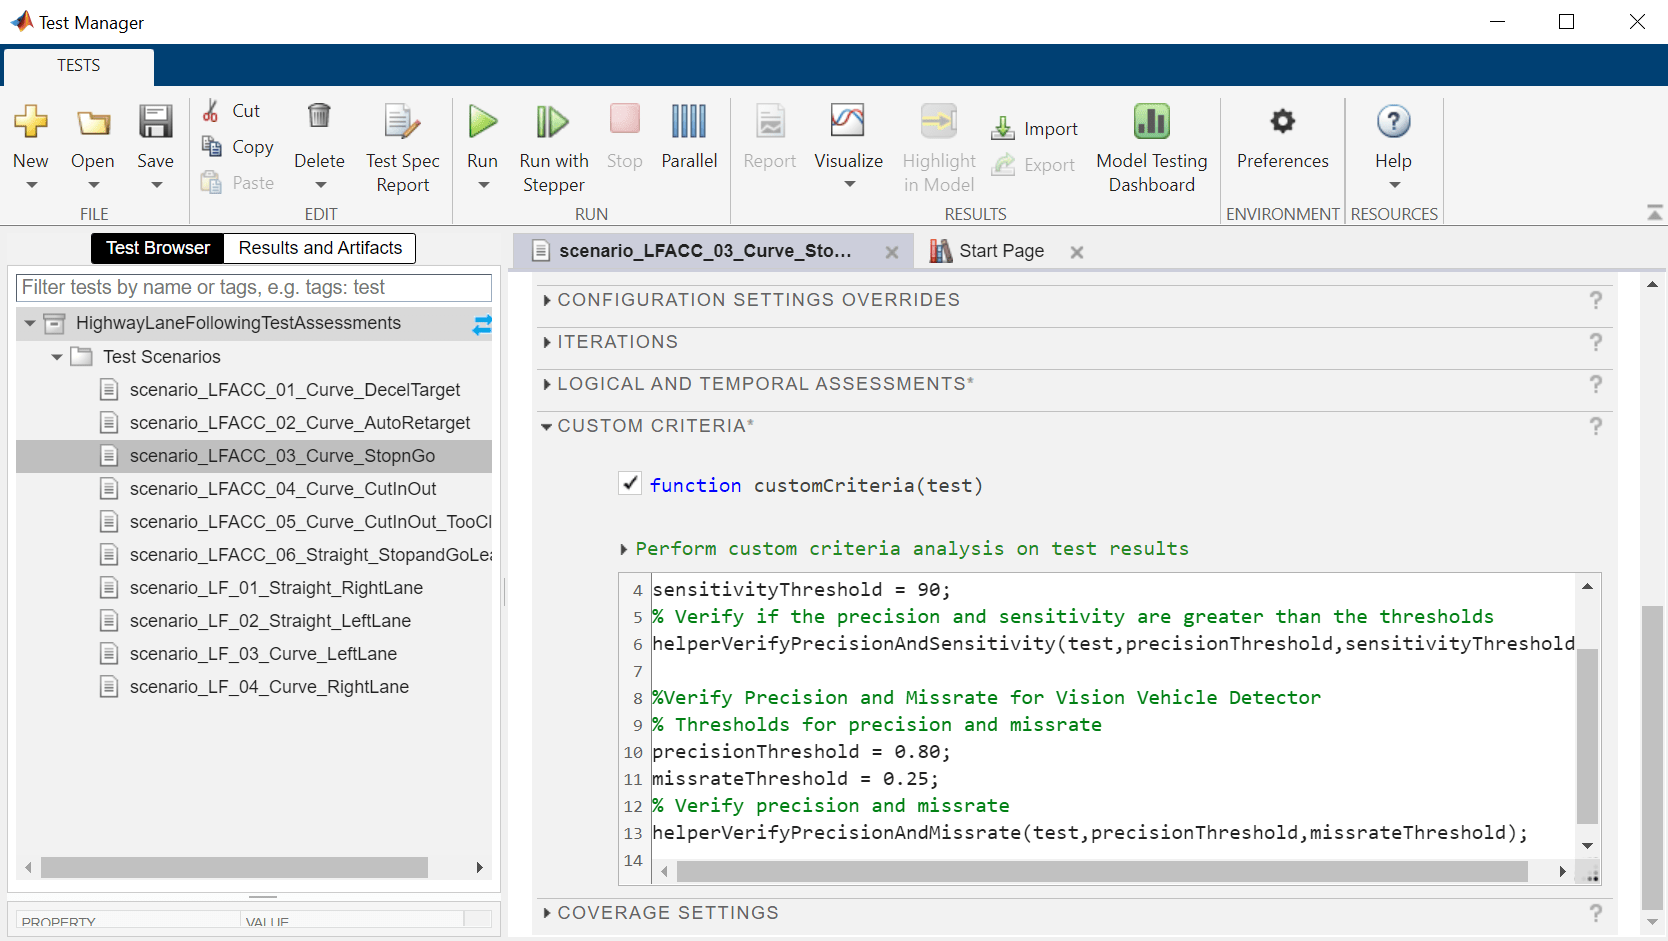Click the green Run test icon
This screenshot has height=941, width=1668.
[x=482, y=123]
